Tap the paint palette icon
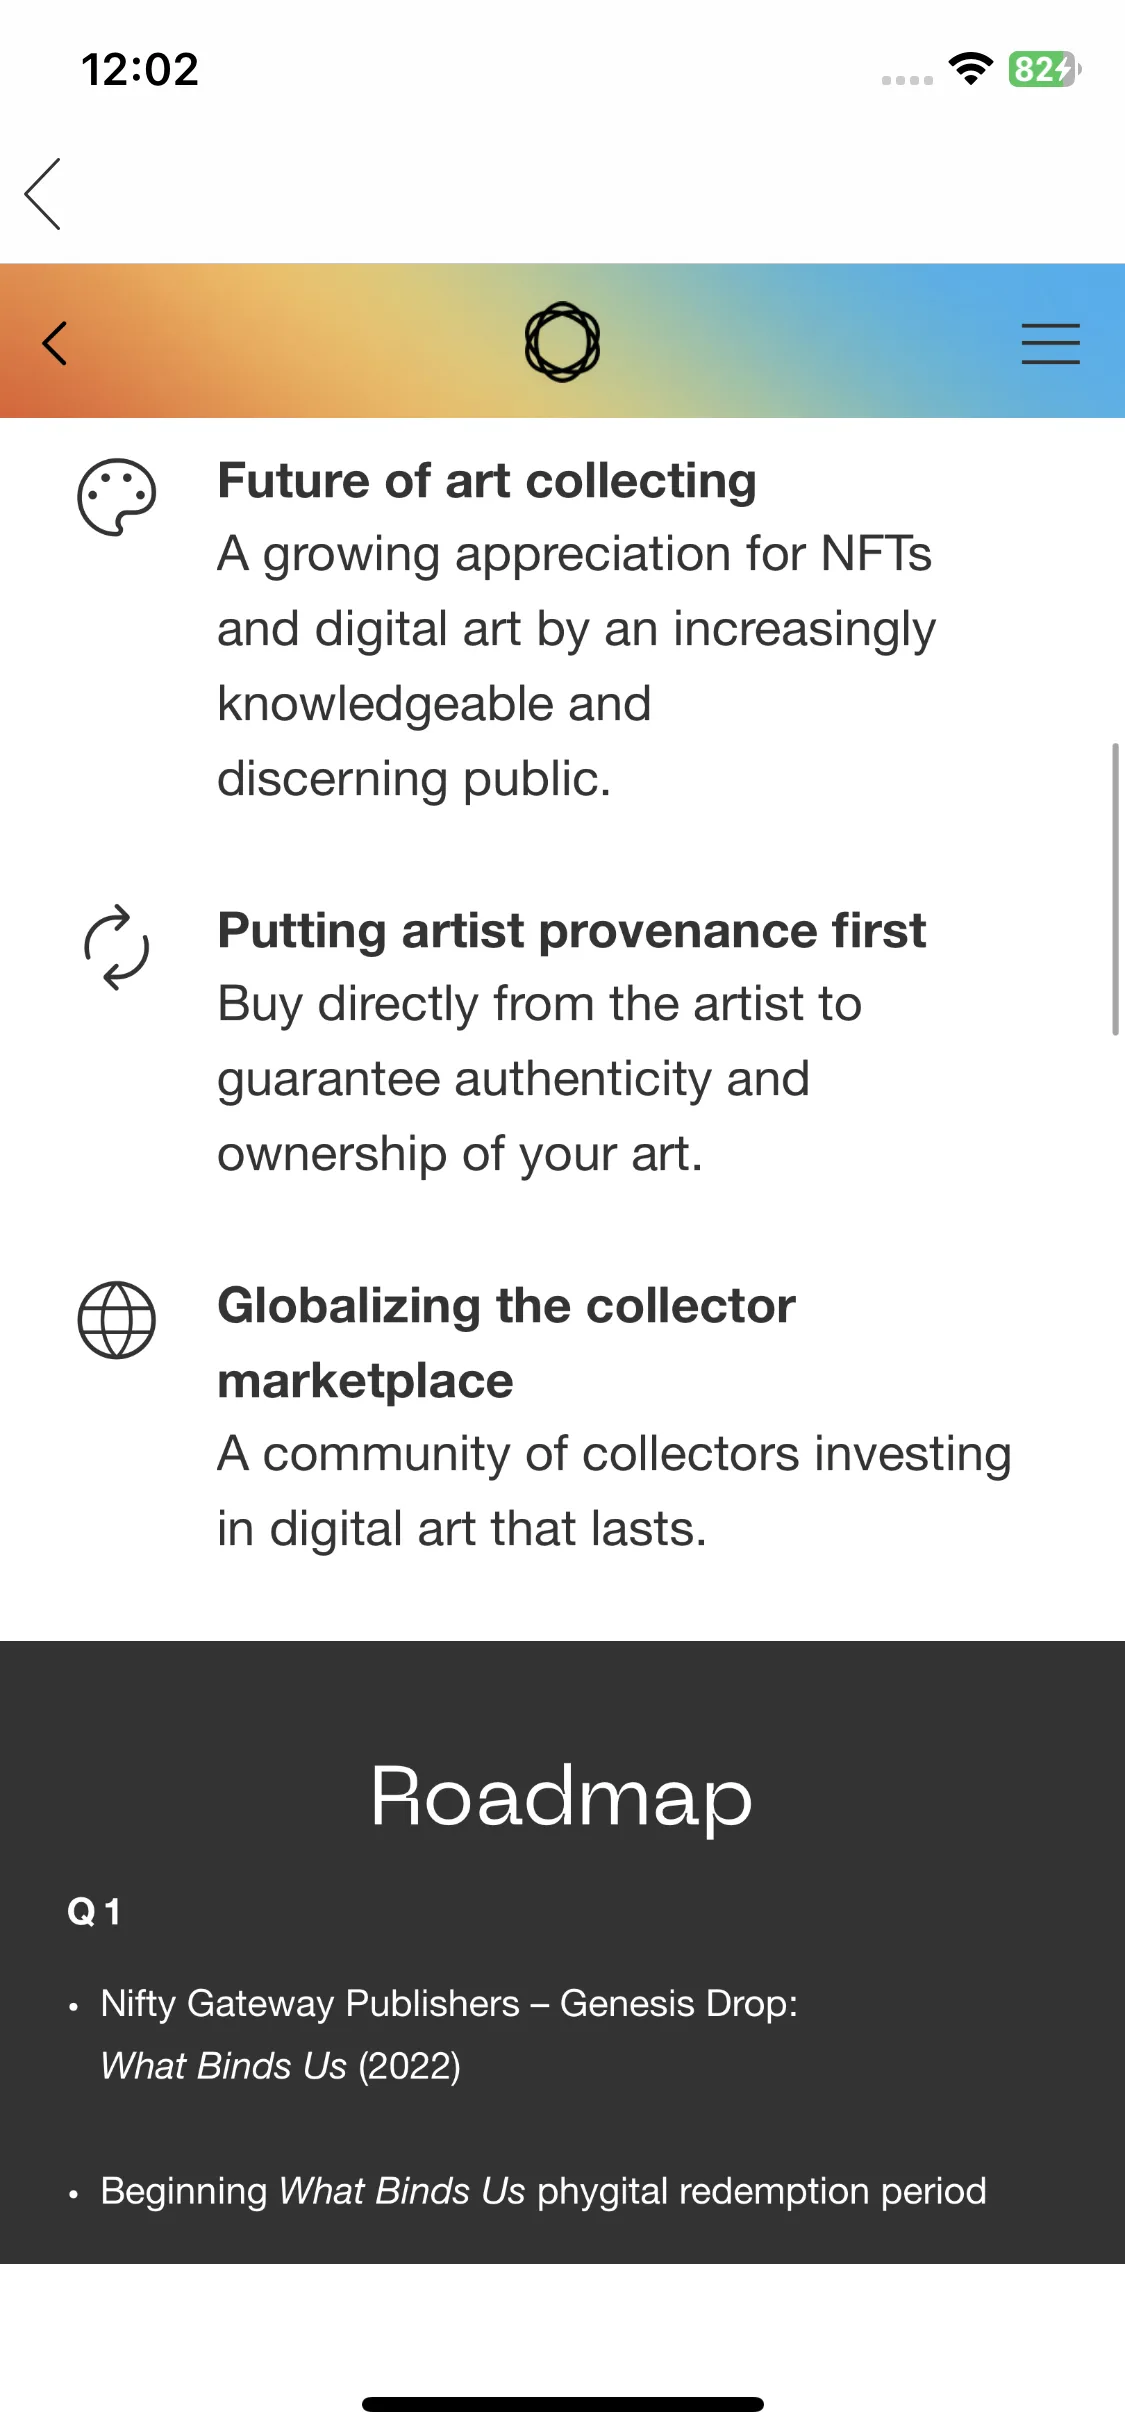Screen dimensions: 1125x2436 click(x=117, y=497)
